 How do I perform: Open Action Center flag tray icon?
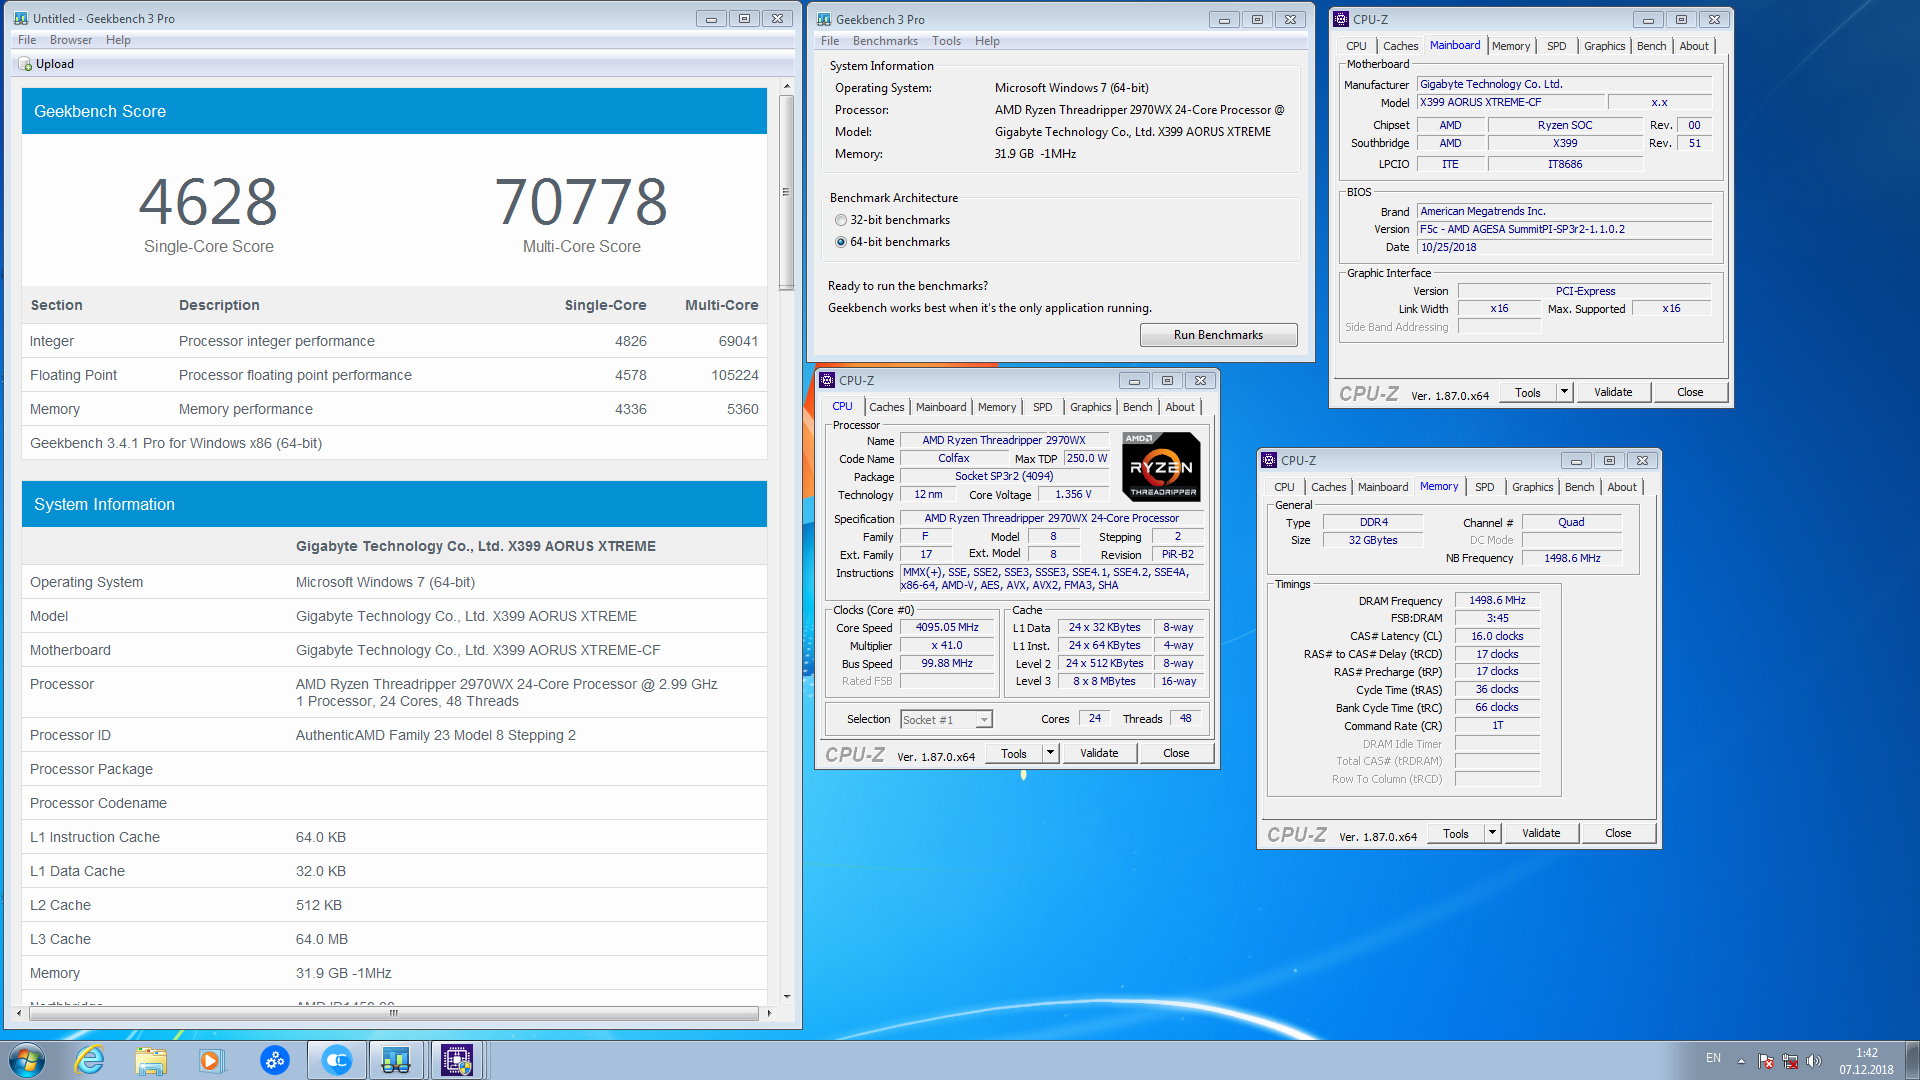tap(1766, 1061)
